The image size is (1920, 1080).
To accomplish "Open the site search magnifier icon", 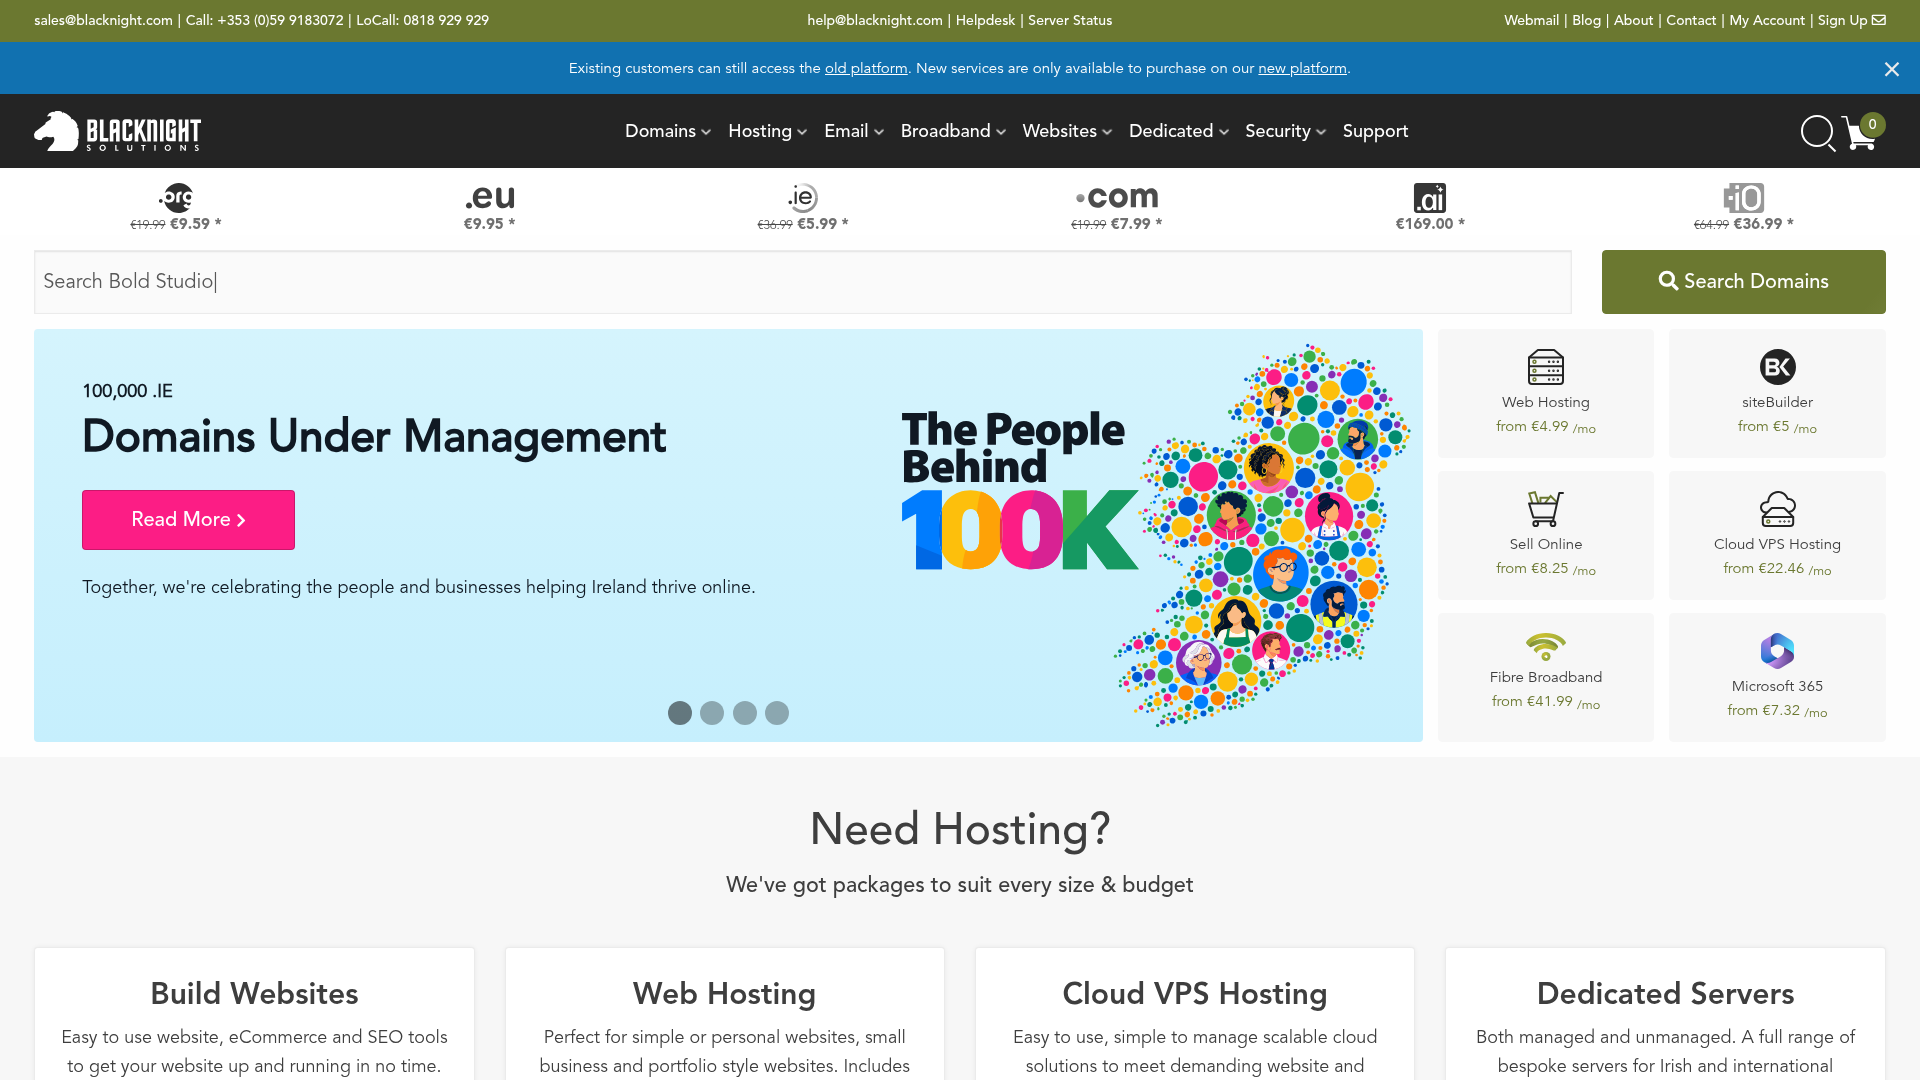I will click(1817, 132).
